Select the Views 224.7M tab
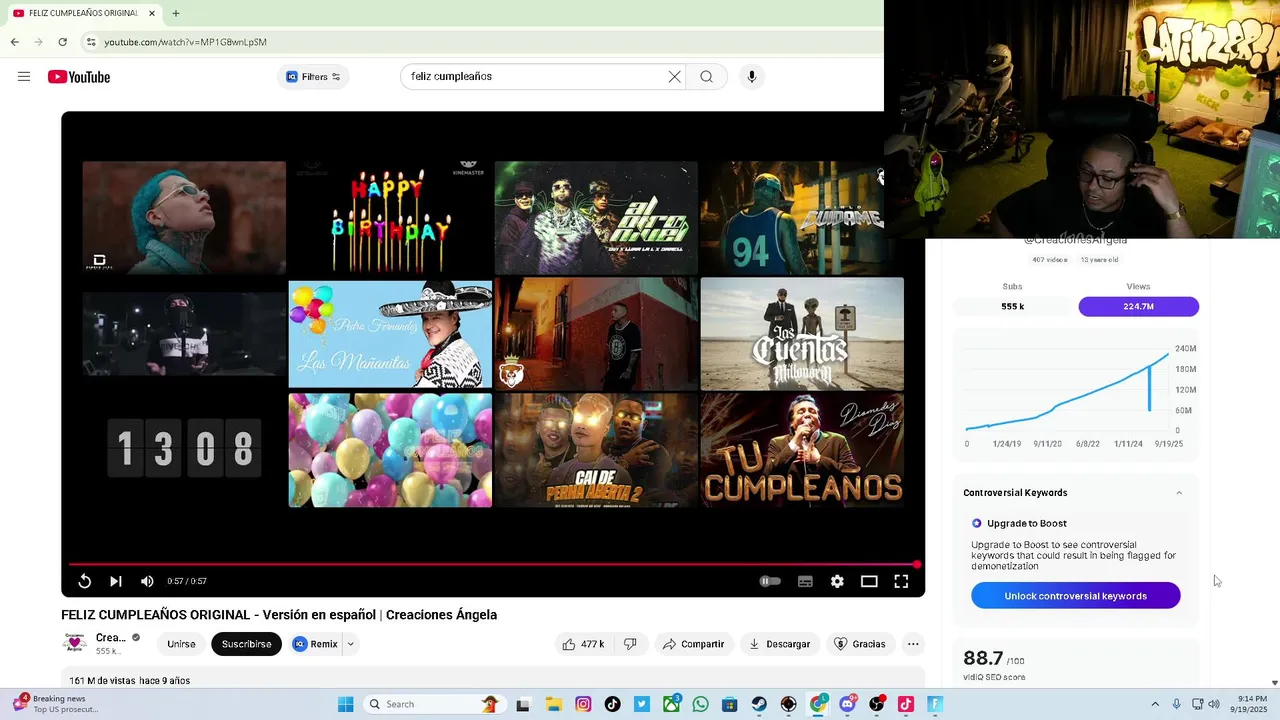Viewport: 1280px width, 720px height. (1138, 306)
